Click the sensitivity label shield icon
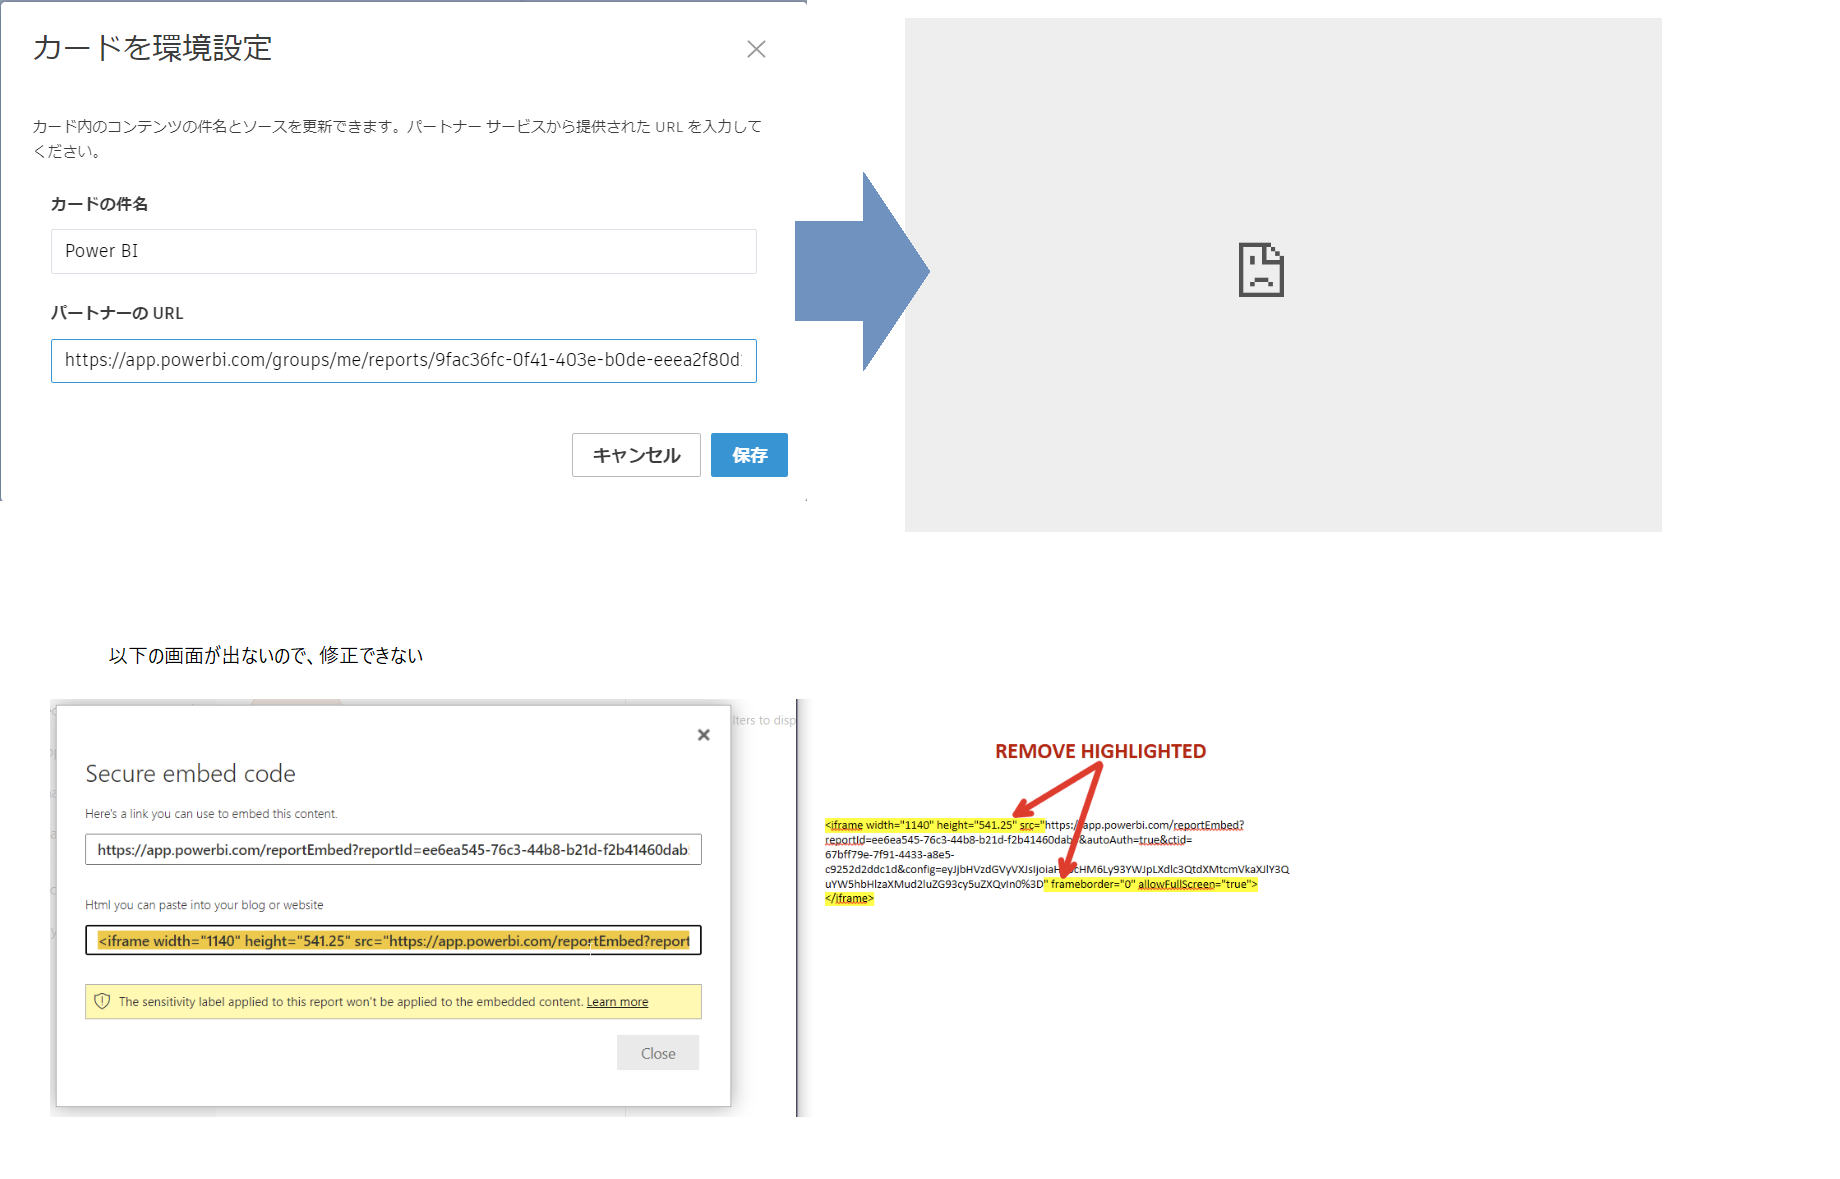Screen dimensions: 1840x1179 (102, 1001)
